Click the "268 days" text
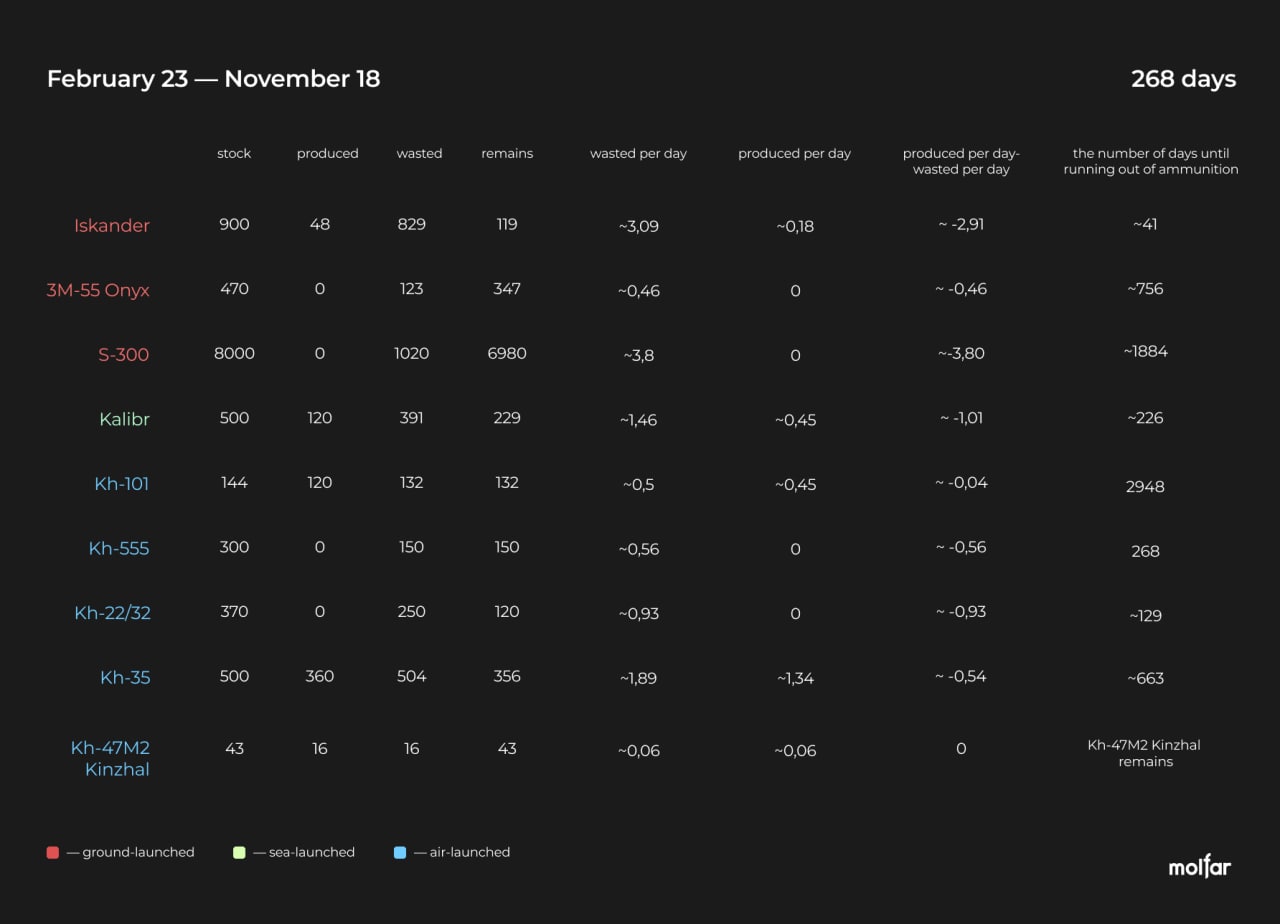The height and width of the screenshot is (924, 1280). (1183, 80)
